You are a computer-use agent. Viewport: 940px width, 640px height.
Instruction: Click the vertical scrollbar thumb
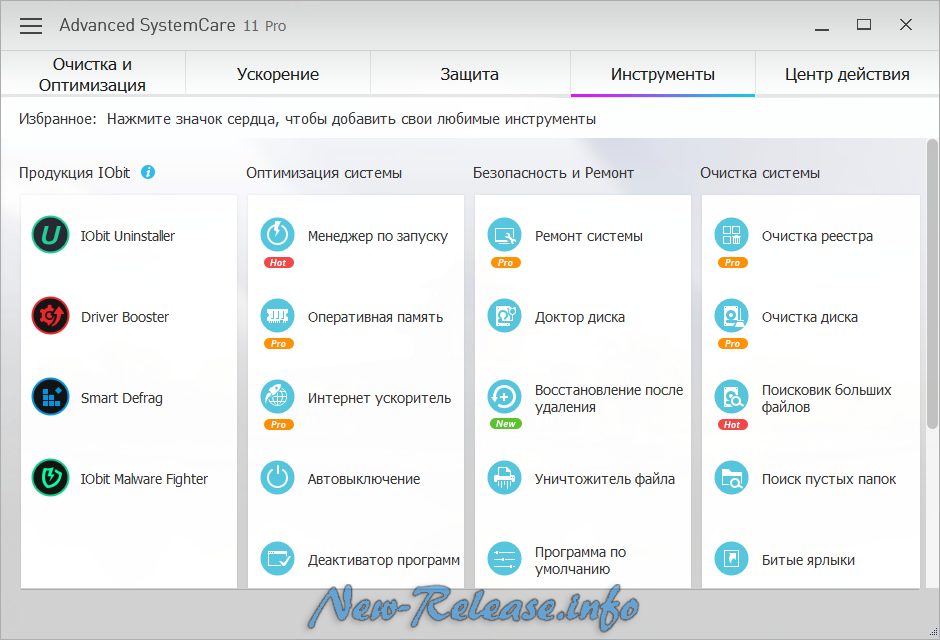pos(932,284)
